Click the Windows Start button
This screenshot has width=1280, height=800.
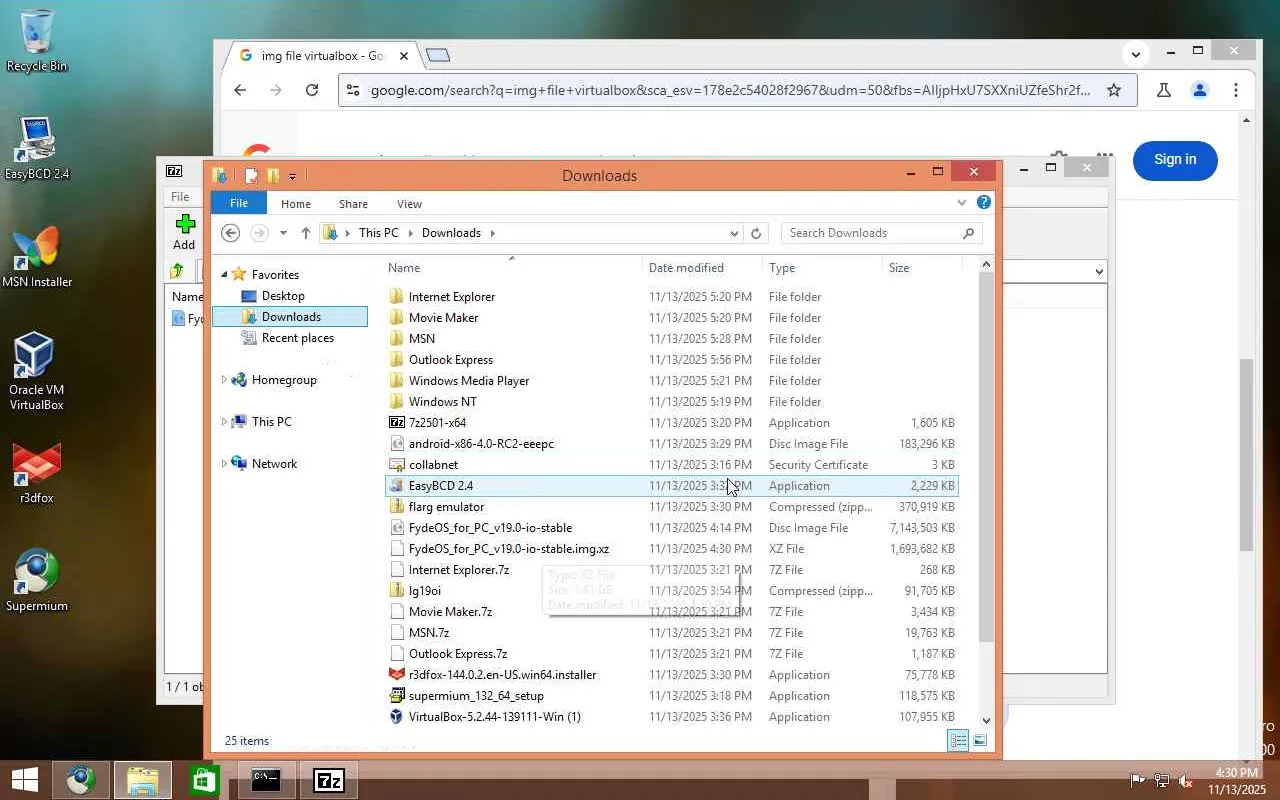24,780
